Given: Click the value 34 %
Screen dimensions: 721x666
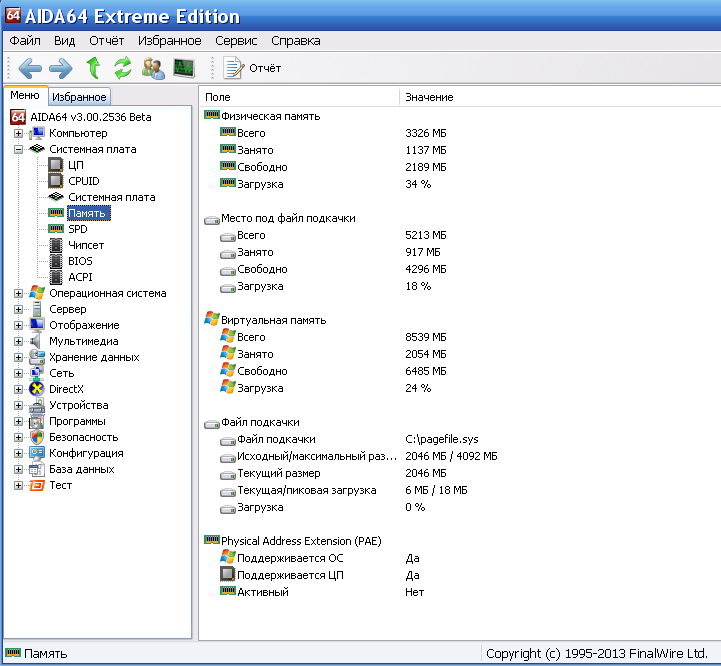Looking at the screenshot, I should (418, 184).
